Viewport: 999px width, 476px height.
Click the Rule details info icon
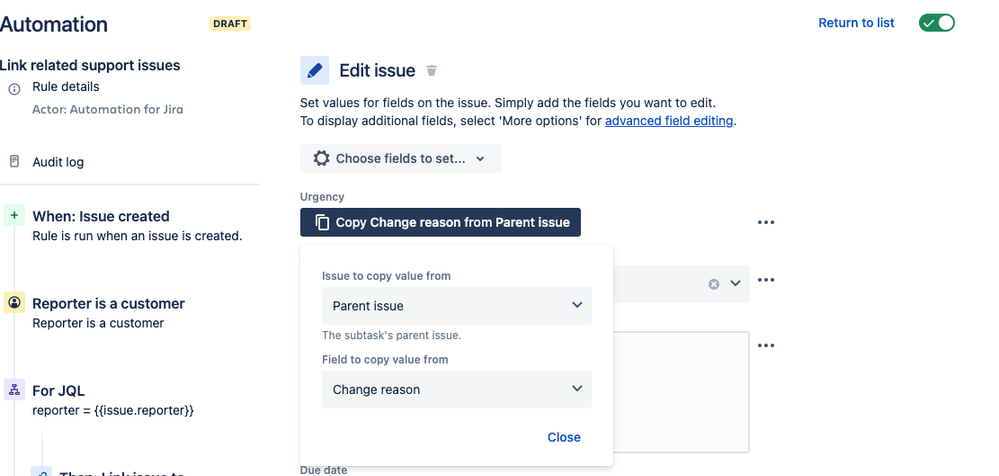(x=14, y=88)
